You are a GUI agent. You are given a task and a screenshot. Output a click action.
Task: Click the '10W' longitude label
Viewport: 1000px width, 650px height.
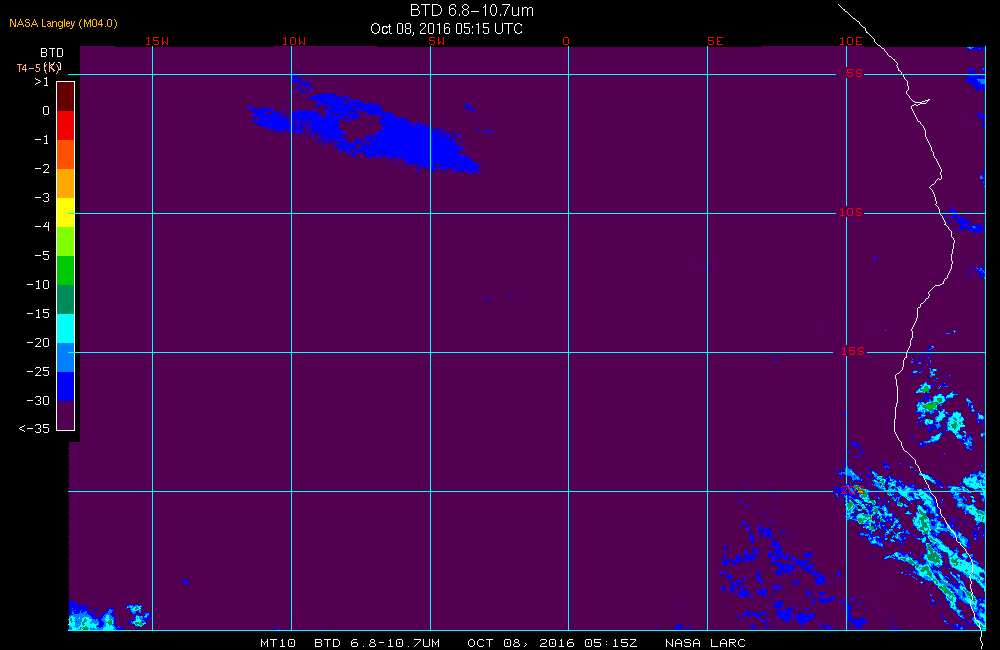[x=294, y=41]
